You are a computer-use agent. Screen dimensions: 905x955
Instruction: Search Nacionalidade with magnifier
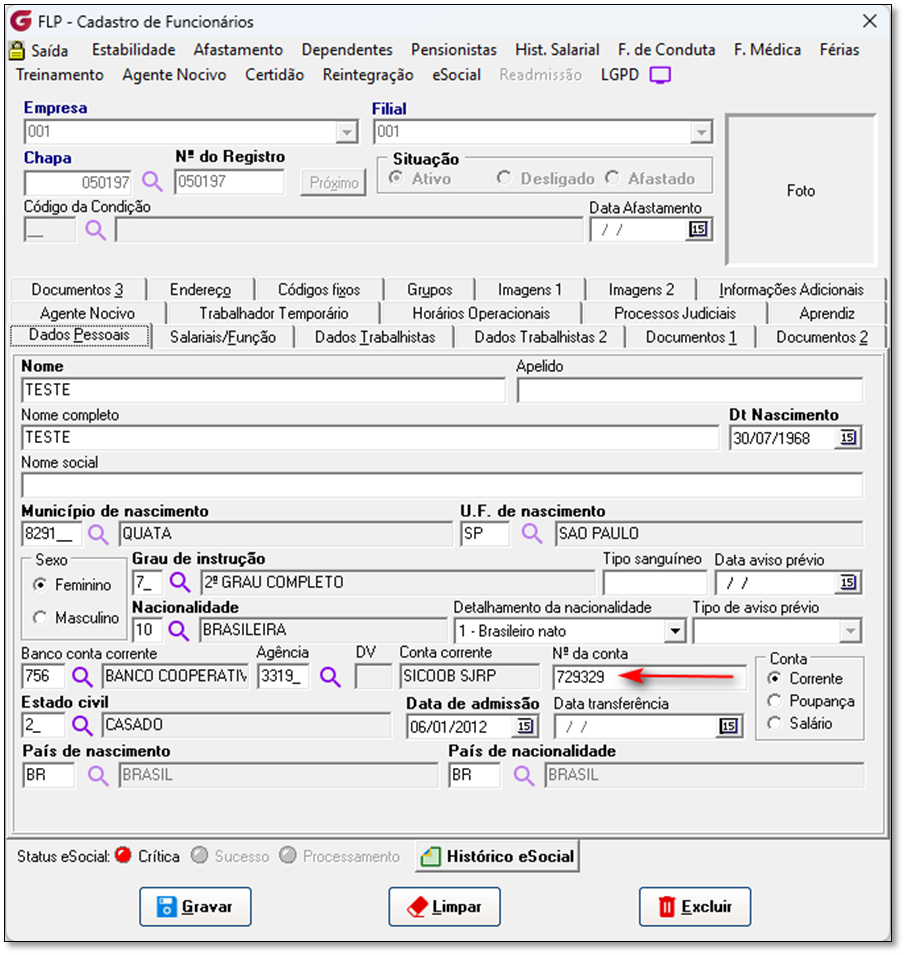click(x=178, y=630)
